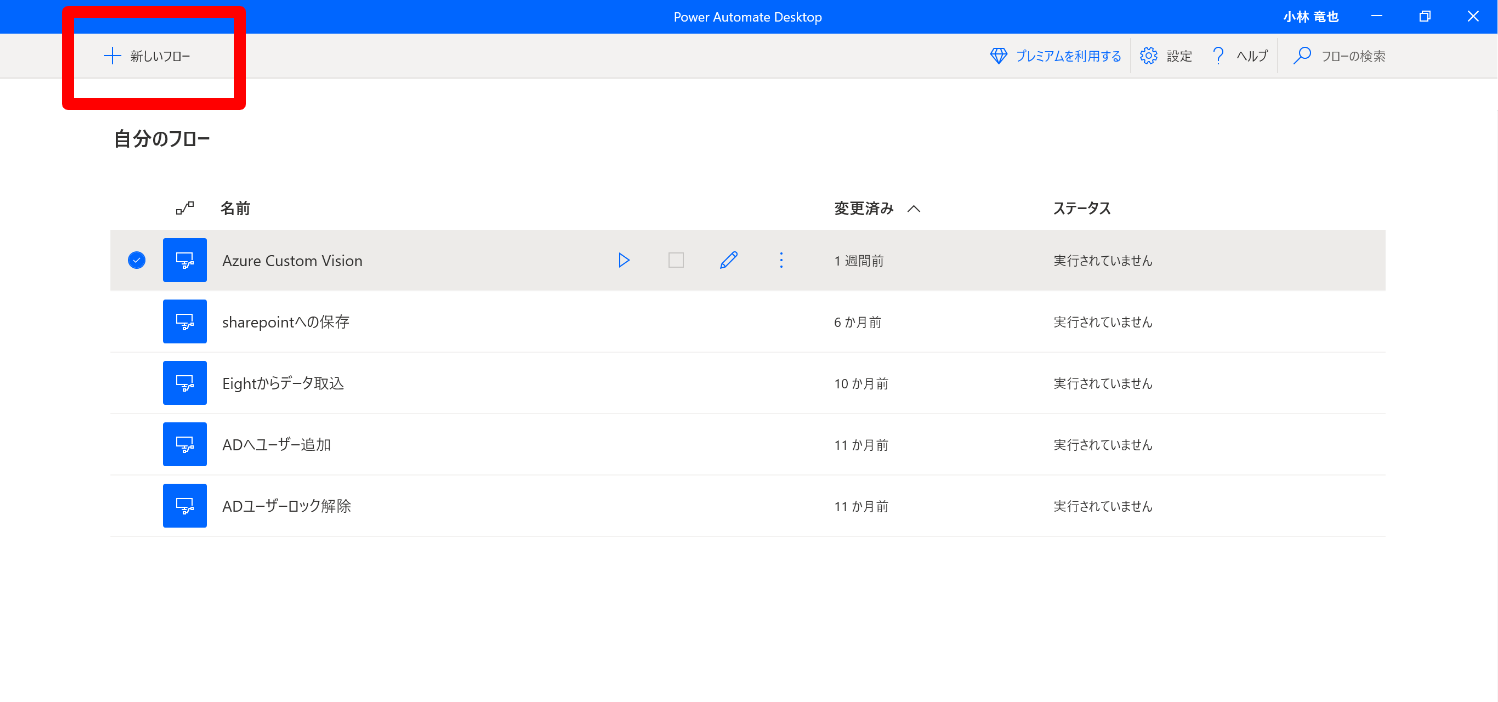Click the sharepointへの保存 flow icon
1498x702 pixels.
coord(185,322)
